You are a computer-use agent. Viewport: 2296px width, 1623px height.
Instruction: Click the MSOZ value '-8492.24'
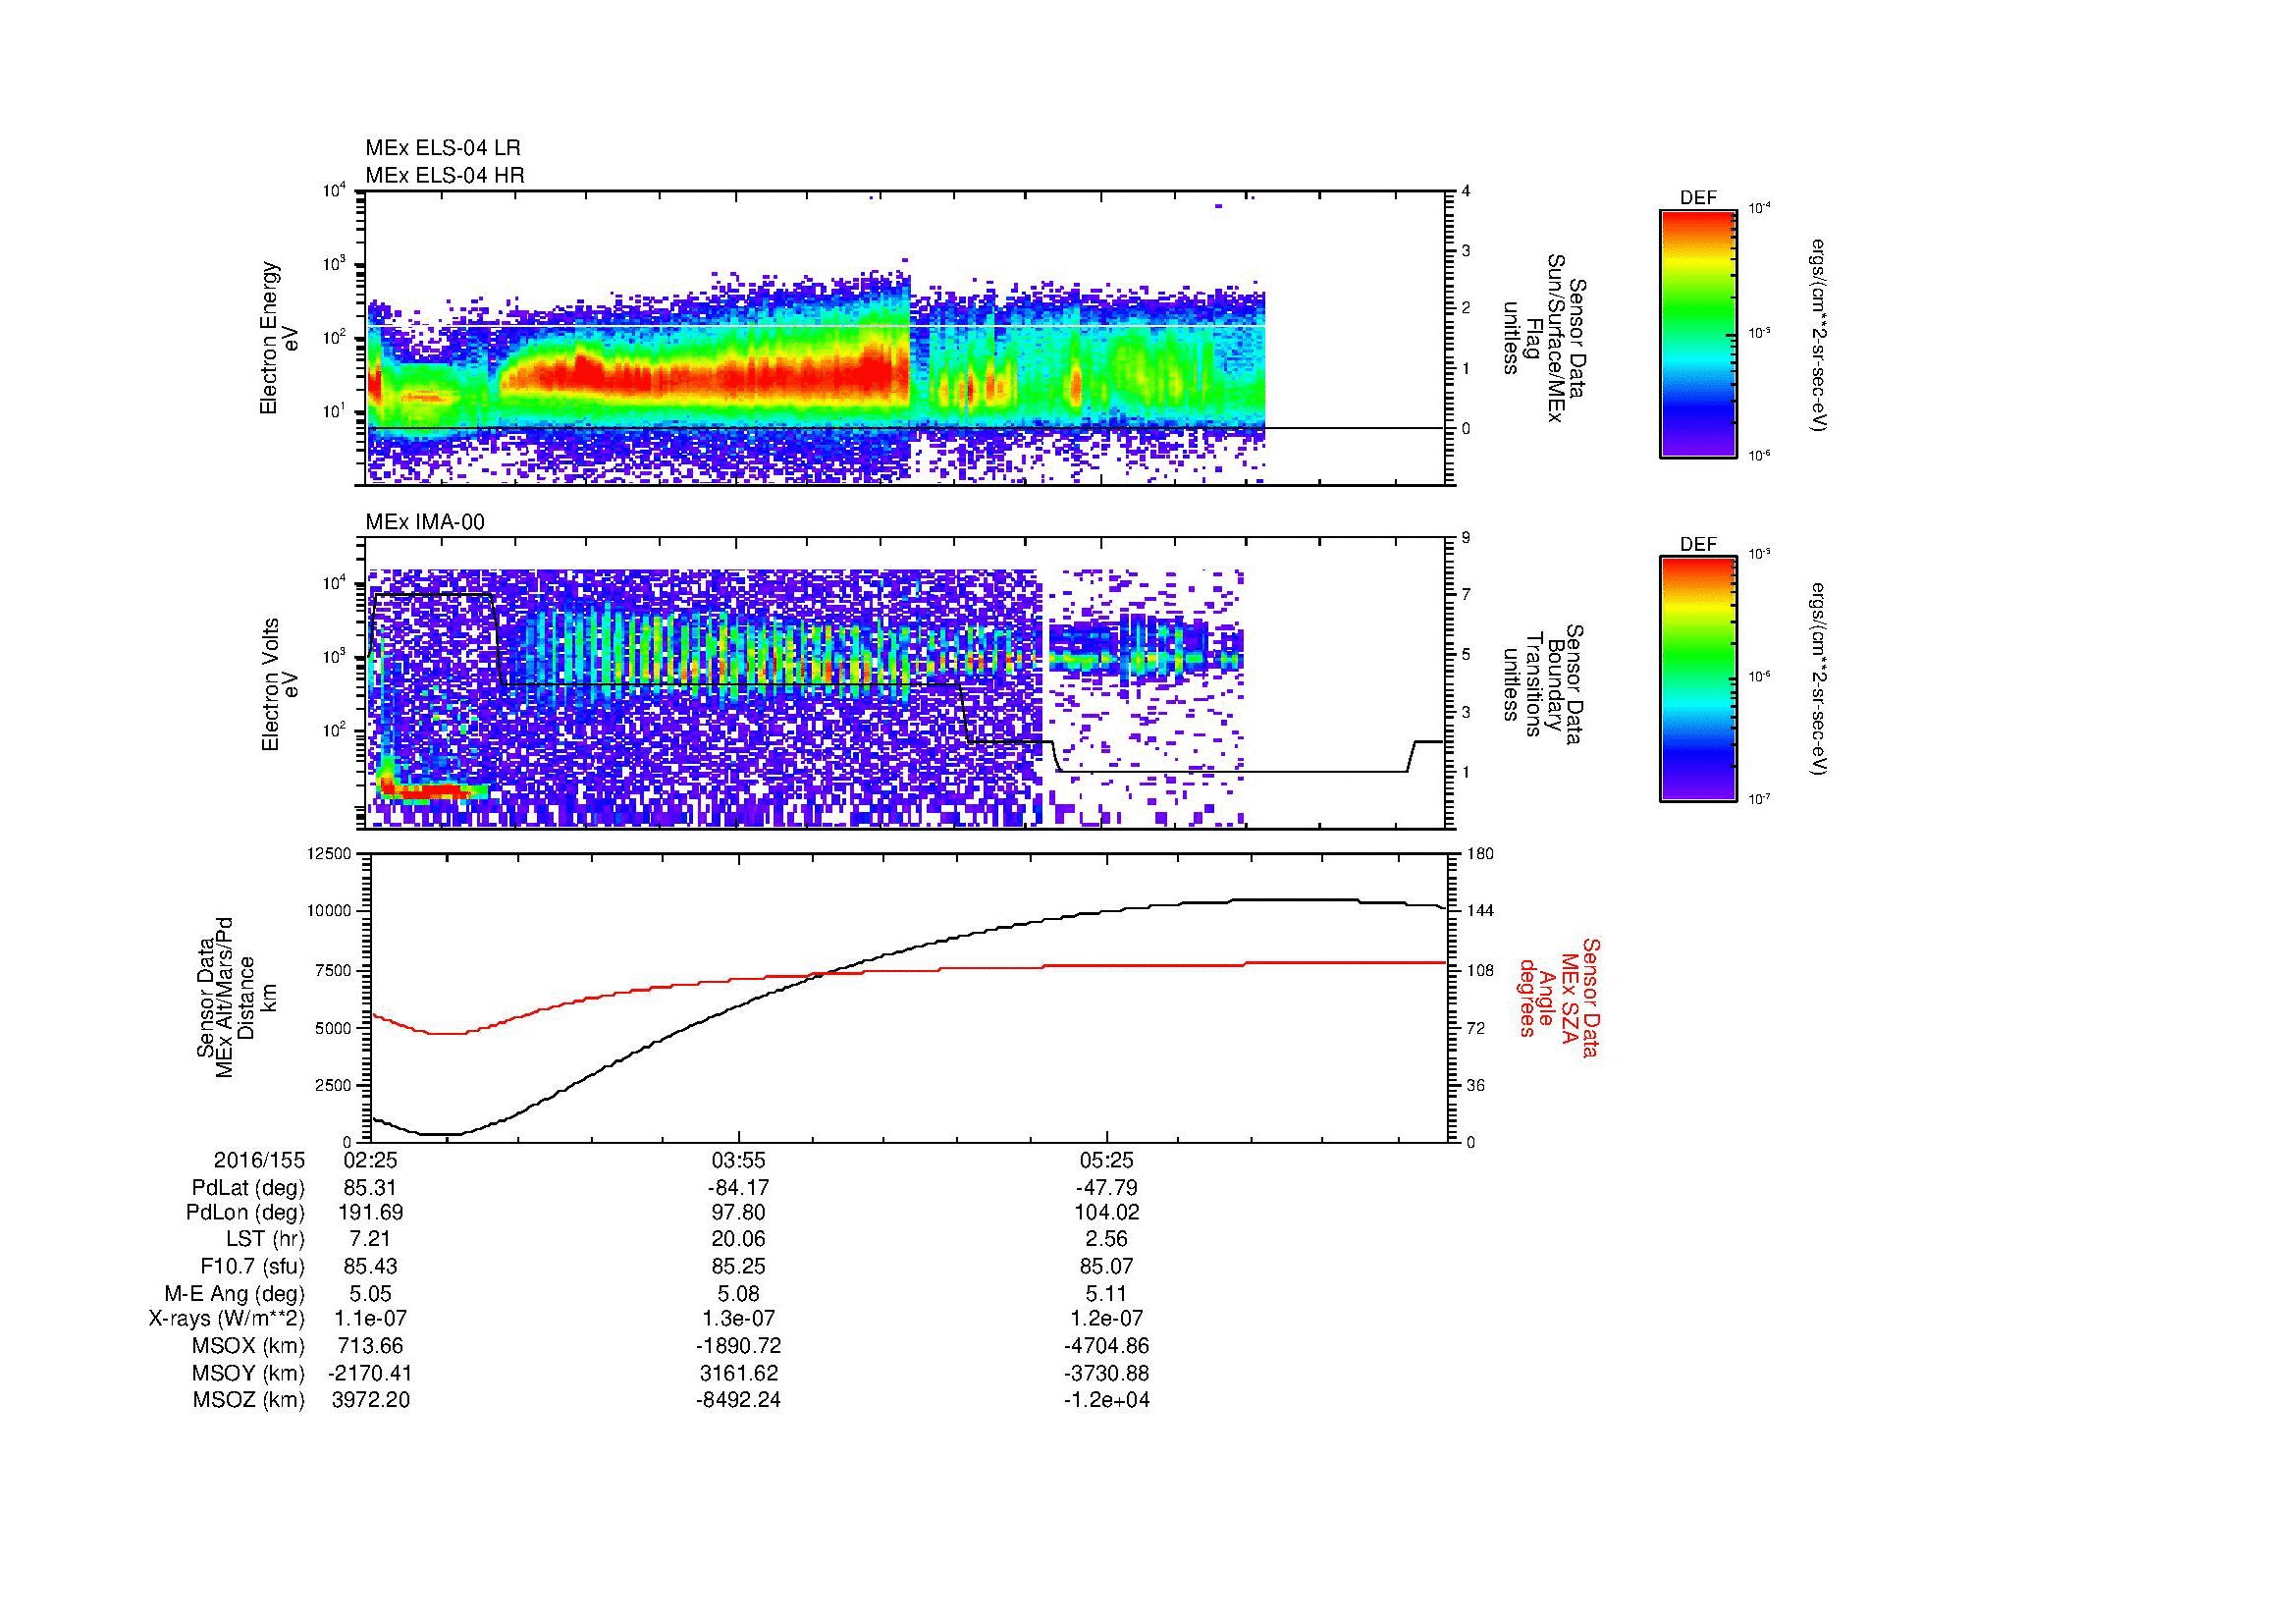click(738, 1400)
